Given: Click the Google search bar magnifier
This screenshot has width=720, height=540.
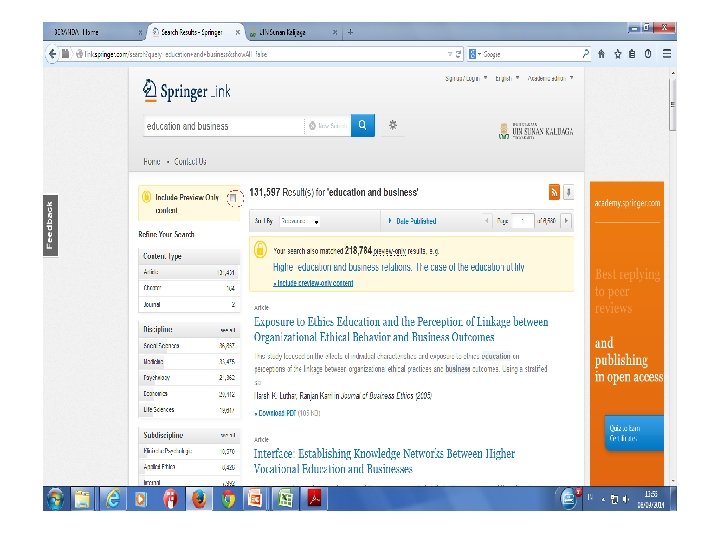Looking at the screenshot, I should pos(585,54).
